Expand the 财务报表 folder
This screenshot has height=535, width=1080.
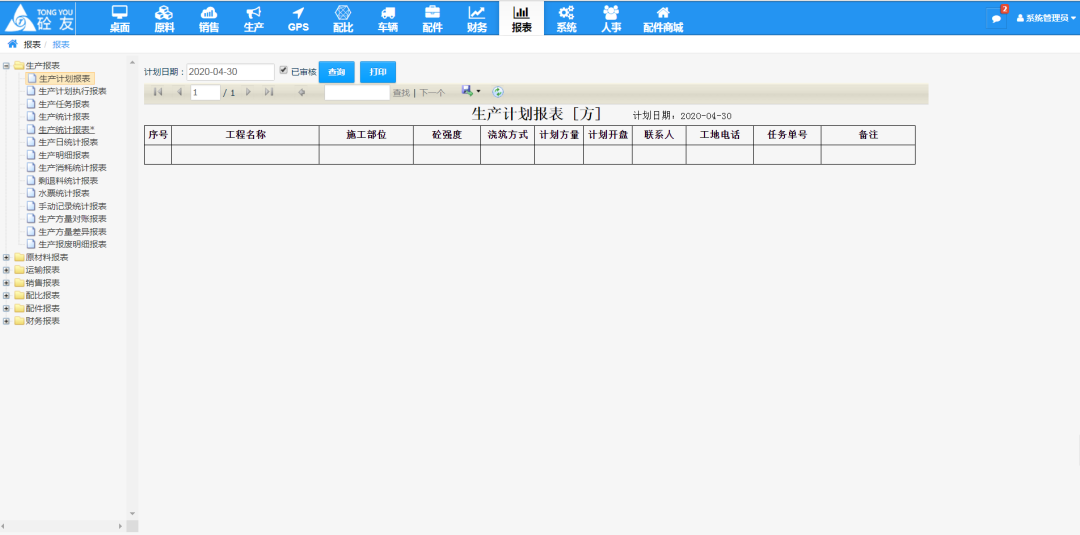7,321
